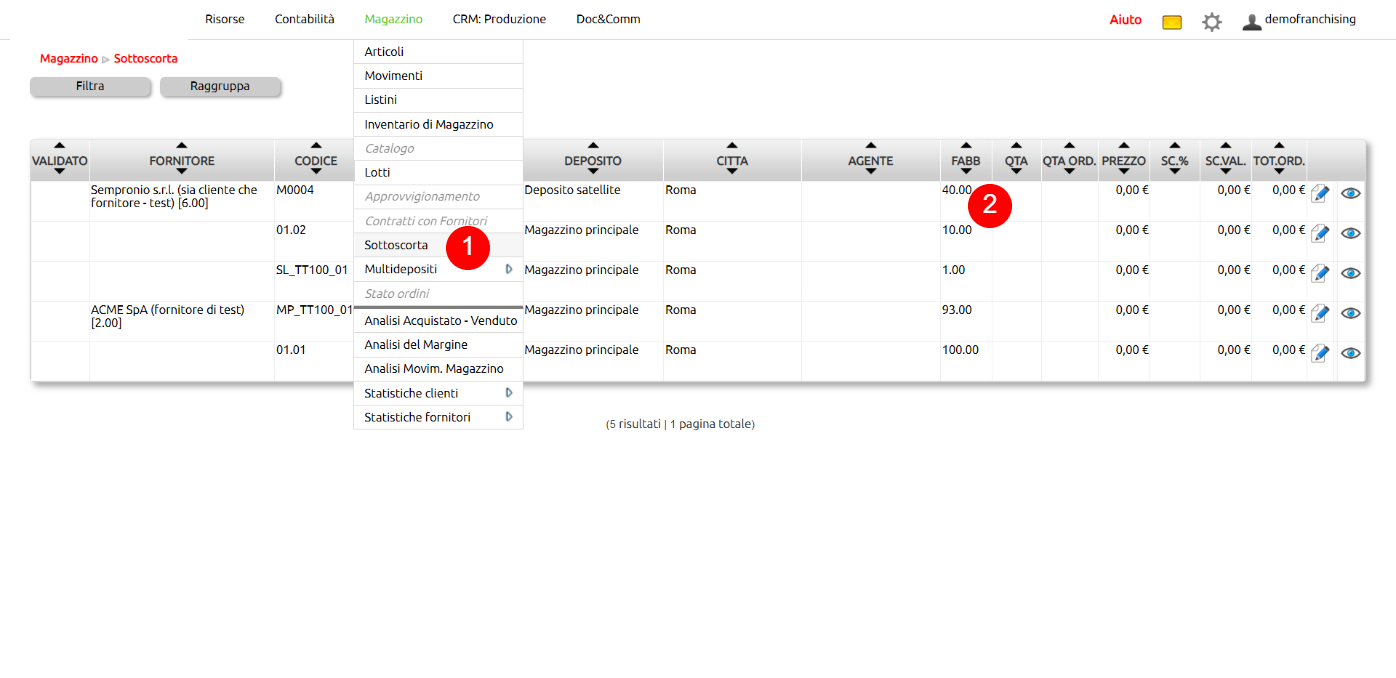Click the edit pencil icon for row M0004
Viewport: 1396px width, 678px height.
click(1320, 193)
